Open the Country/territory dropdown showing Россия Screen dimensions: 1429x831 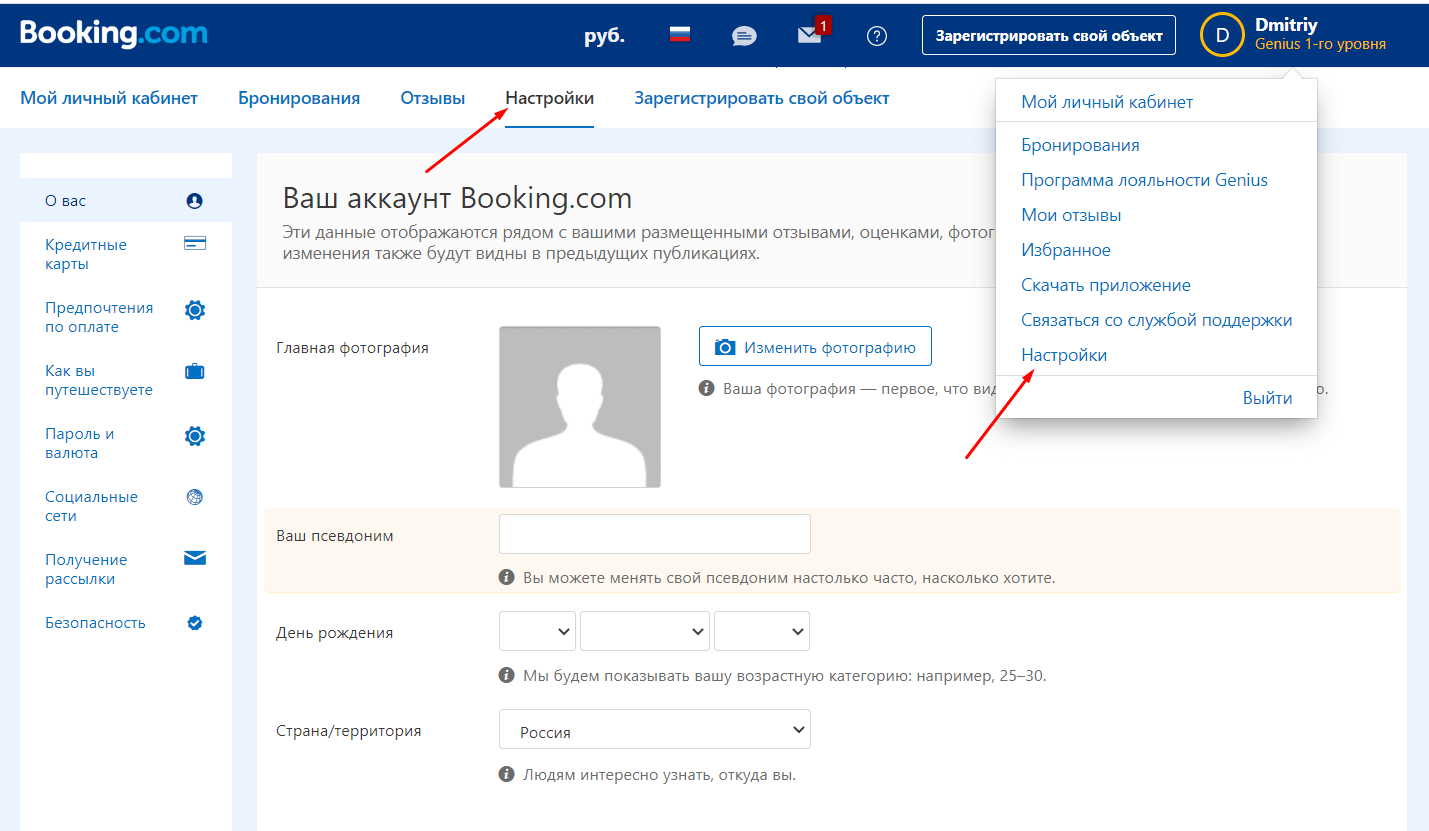654,730
